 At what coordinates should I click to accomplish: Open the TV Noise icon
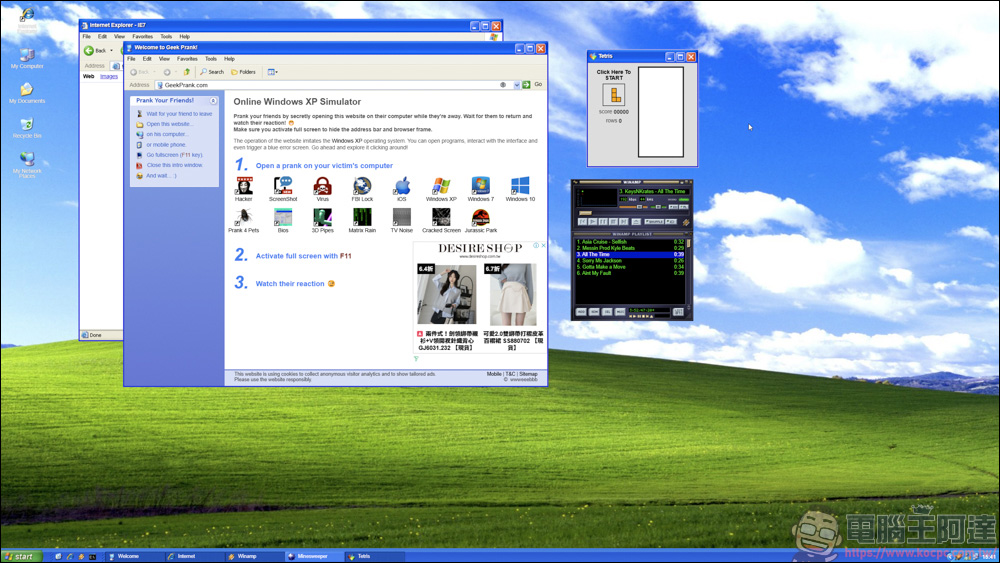pyautogui.click(x=402, y=221)
